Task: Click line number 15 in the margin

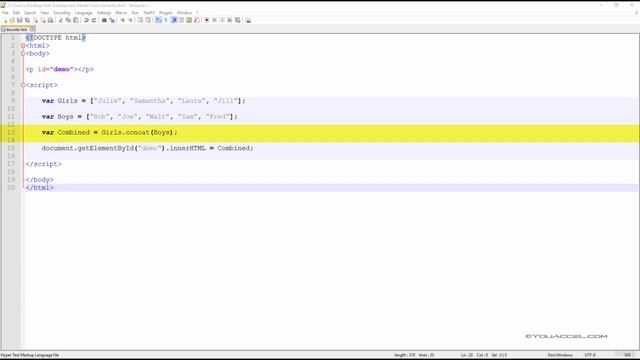Action: pos(11,148)
